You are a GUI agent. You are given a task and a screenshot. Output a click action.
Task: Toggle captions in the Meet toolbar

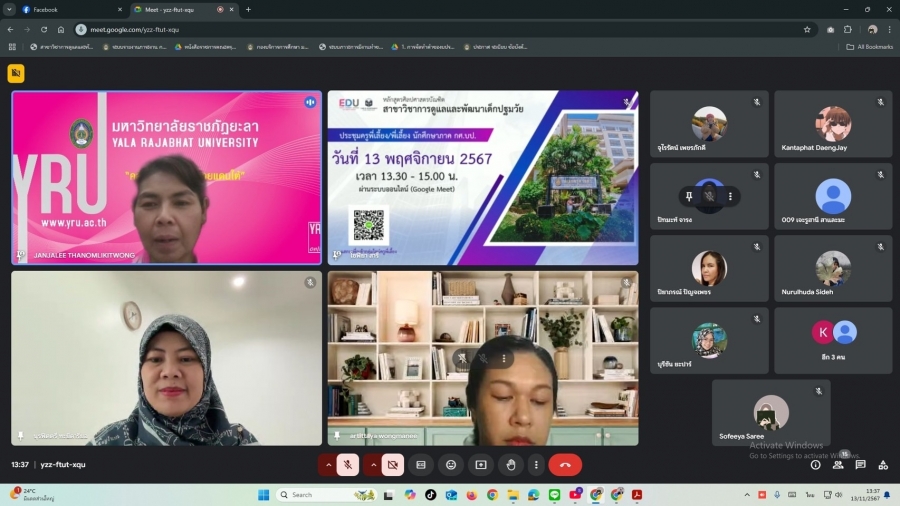pos(421,465)
